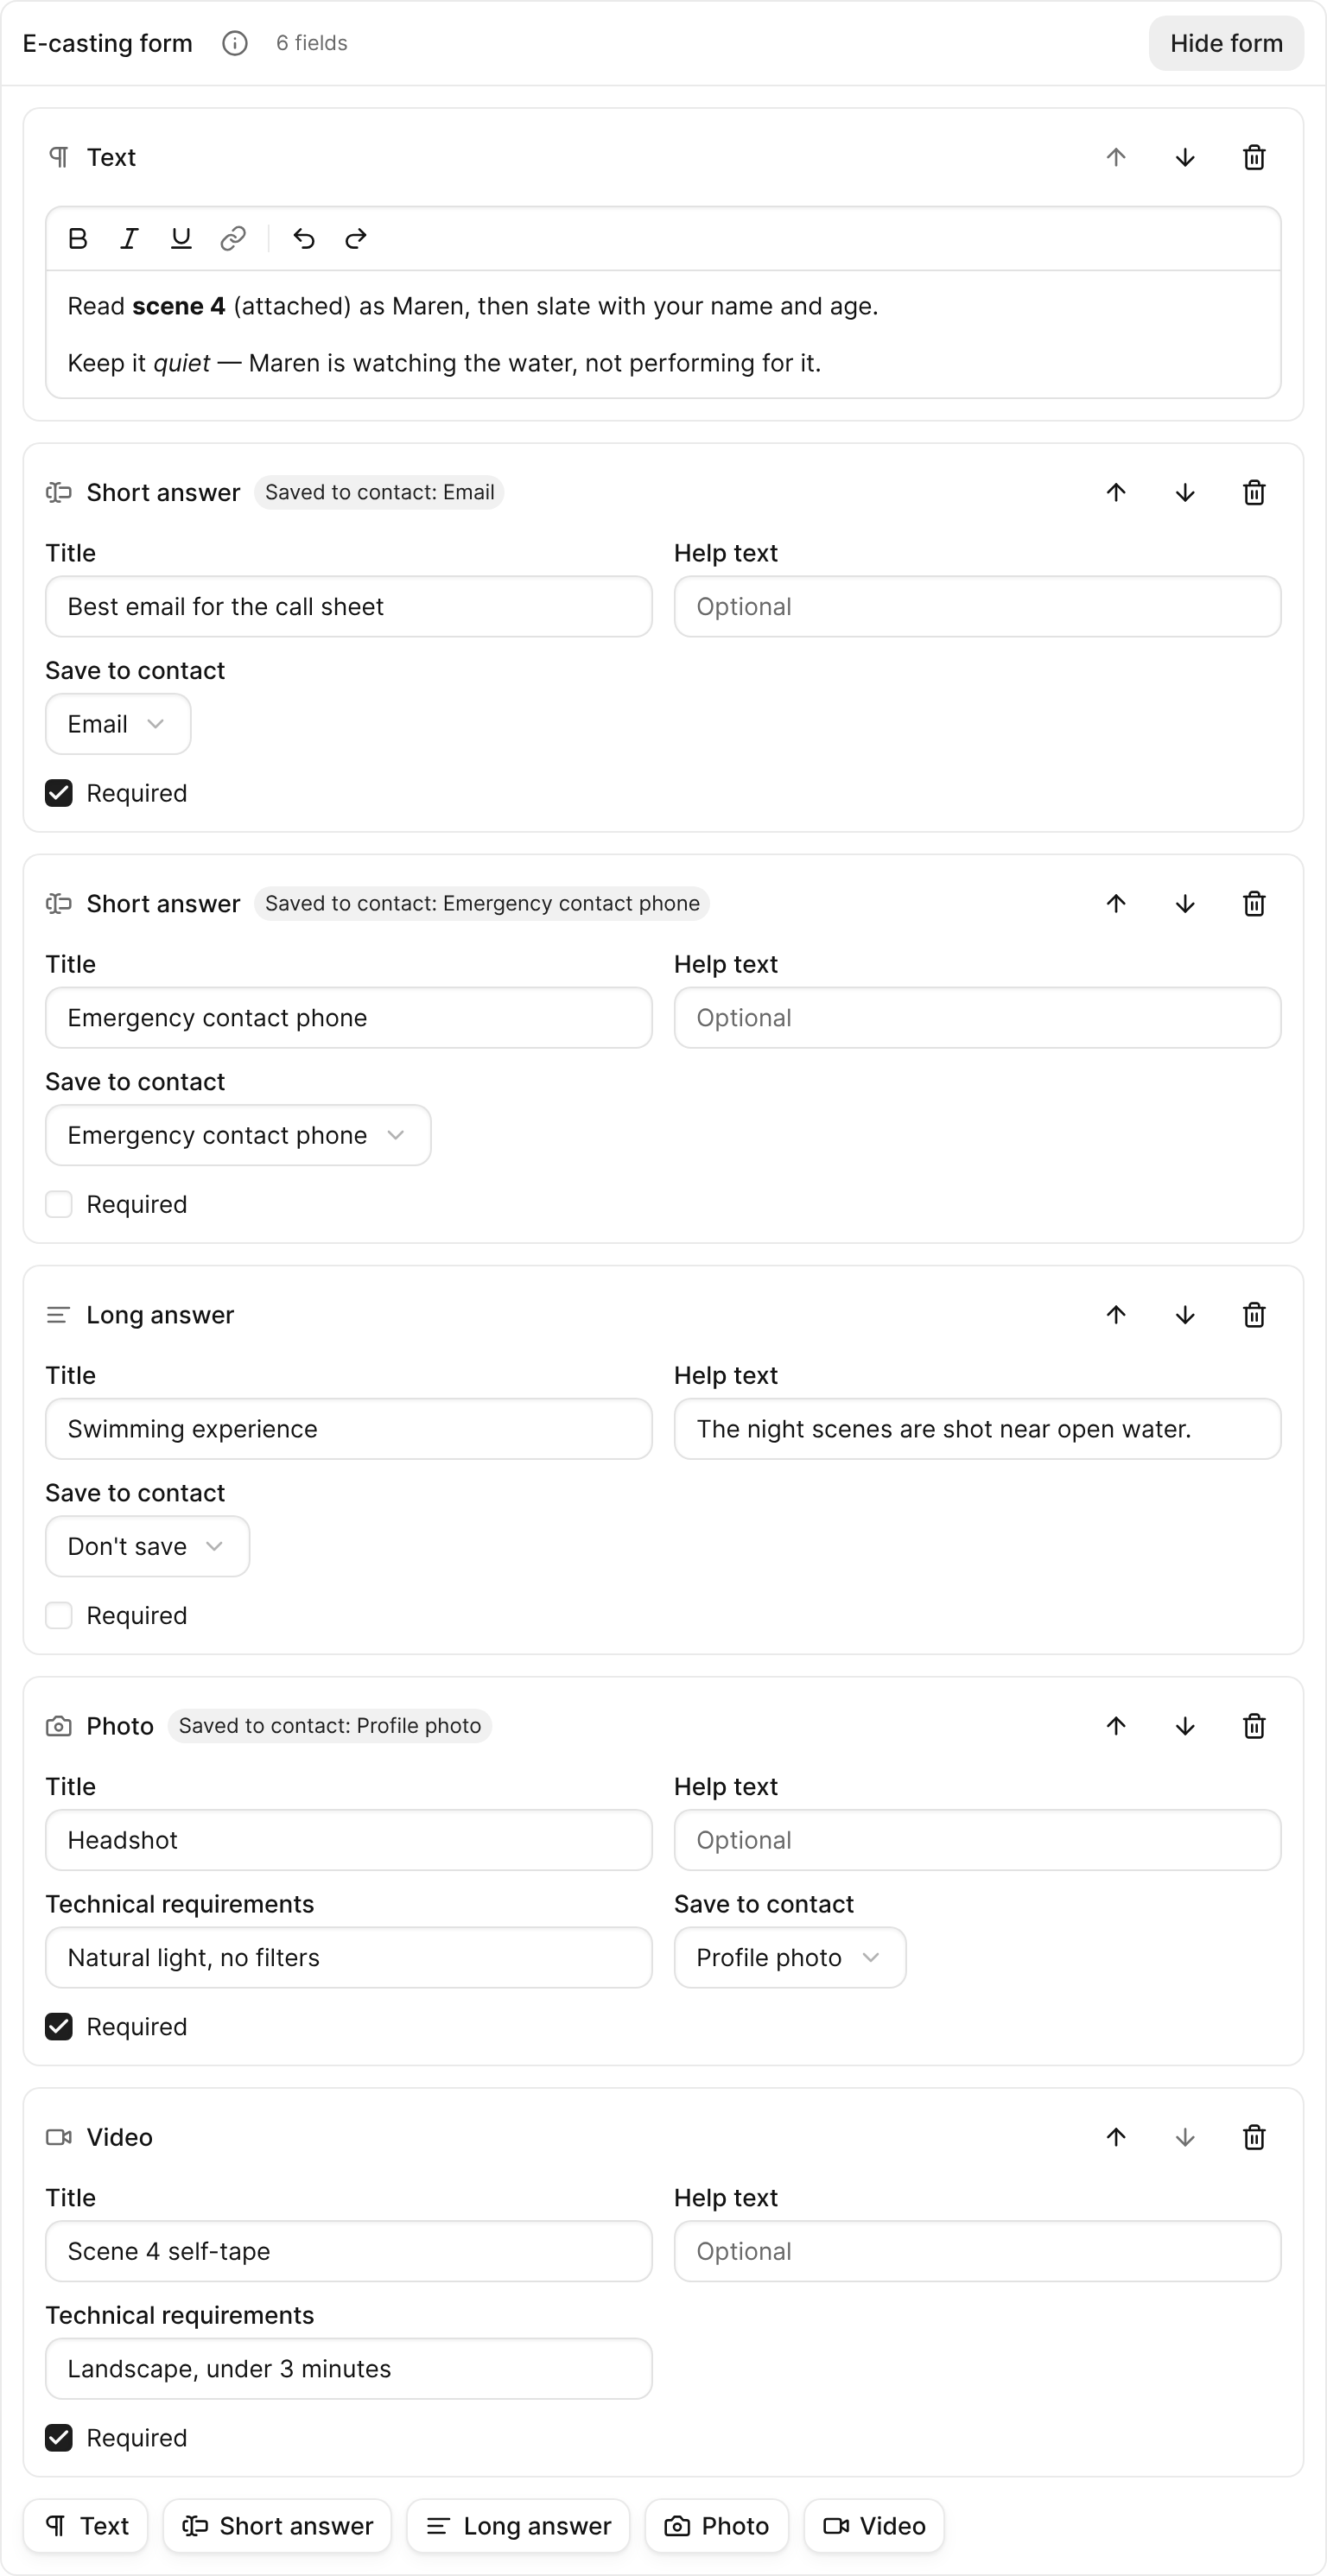The height and width of the screenshot is (2576, 1327).
Task: Click the Hide form button
Action: [x=1226, y=43]
